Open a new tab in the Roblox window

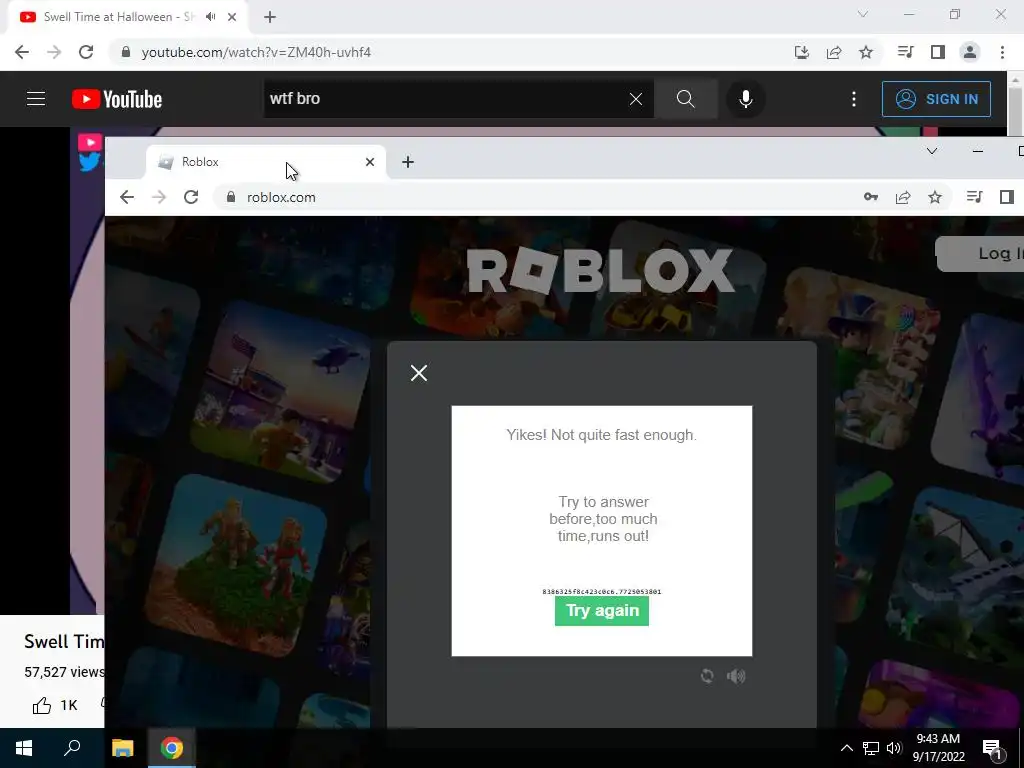408,162
